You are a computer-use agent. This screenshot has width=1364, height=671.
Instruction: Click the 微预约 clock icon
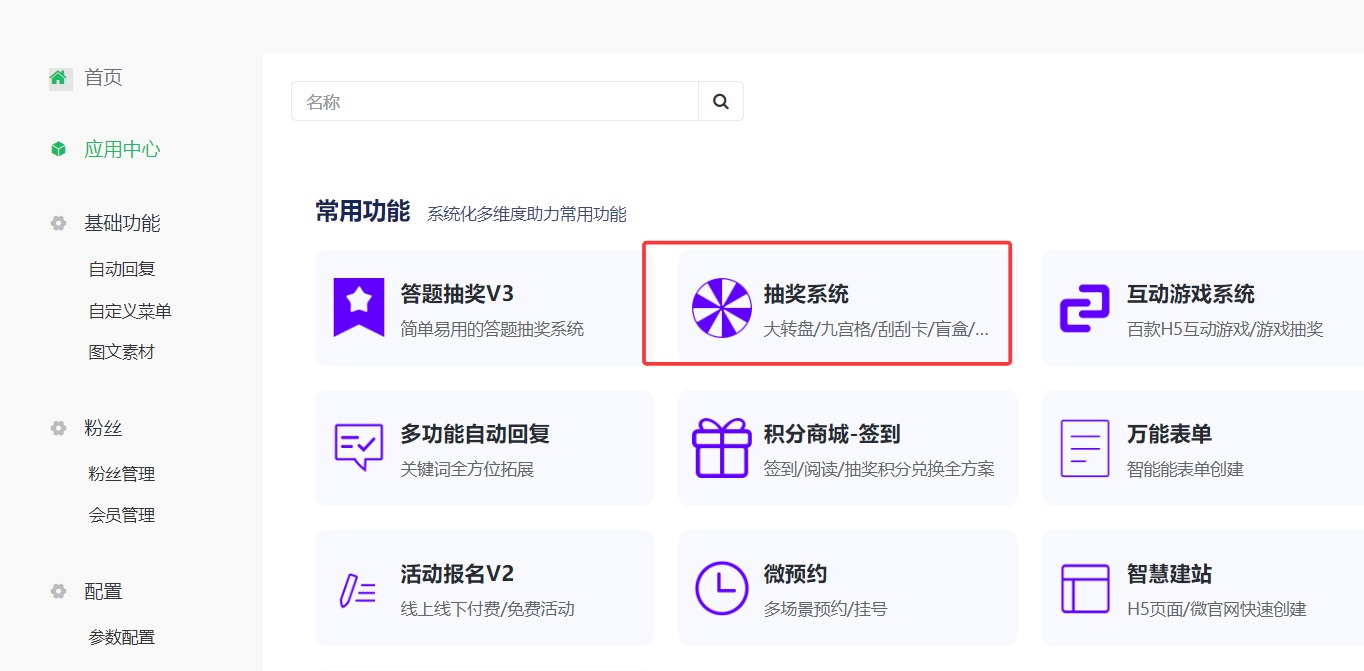pyautogui.click(x=721, y=588)
